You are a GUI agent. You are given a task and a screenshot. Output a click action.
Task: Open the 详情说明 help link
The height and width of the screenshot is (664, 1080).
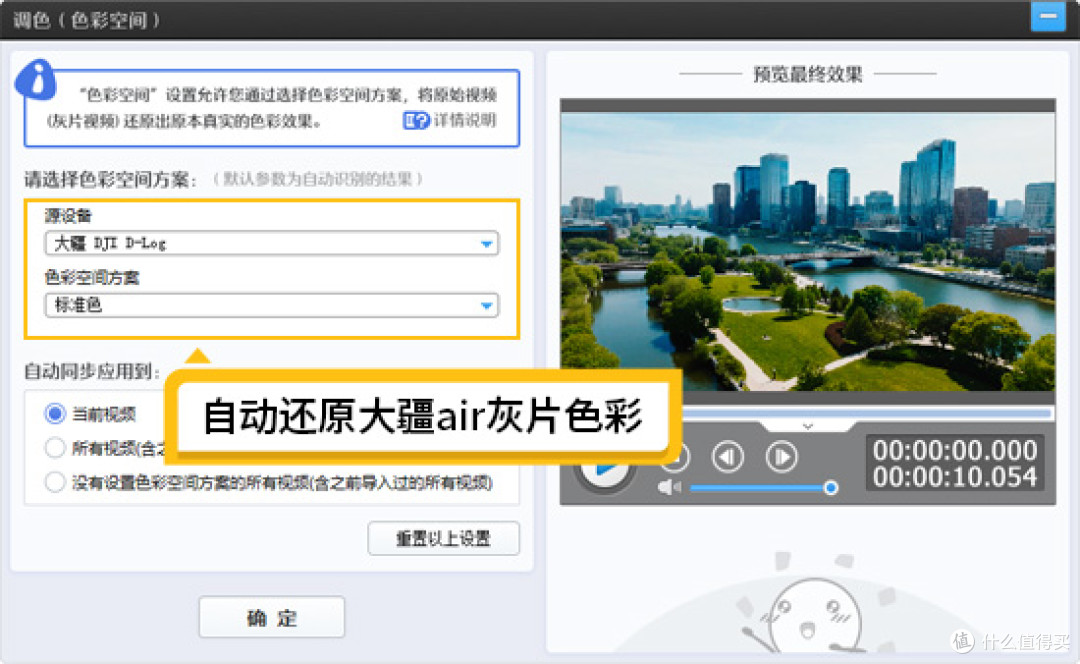465,121
